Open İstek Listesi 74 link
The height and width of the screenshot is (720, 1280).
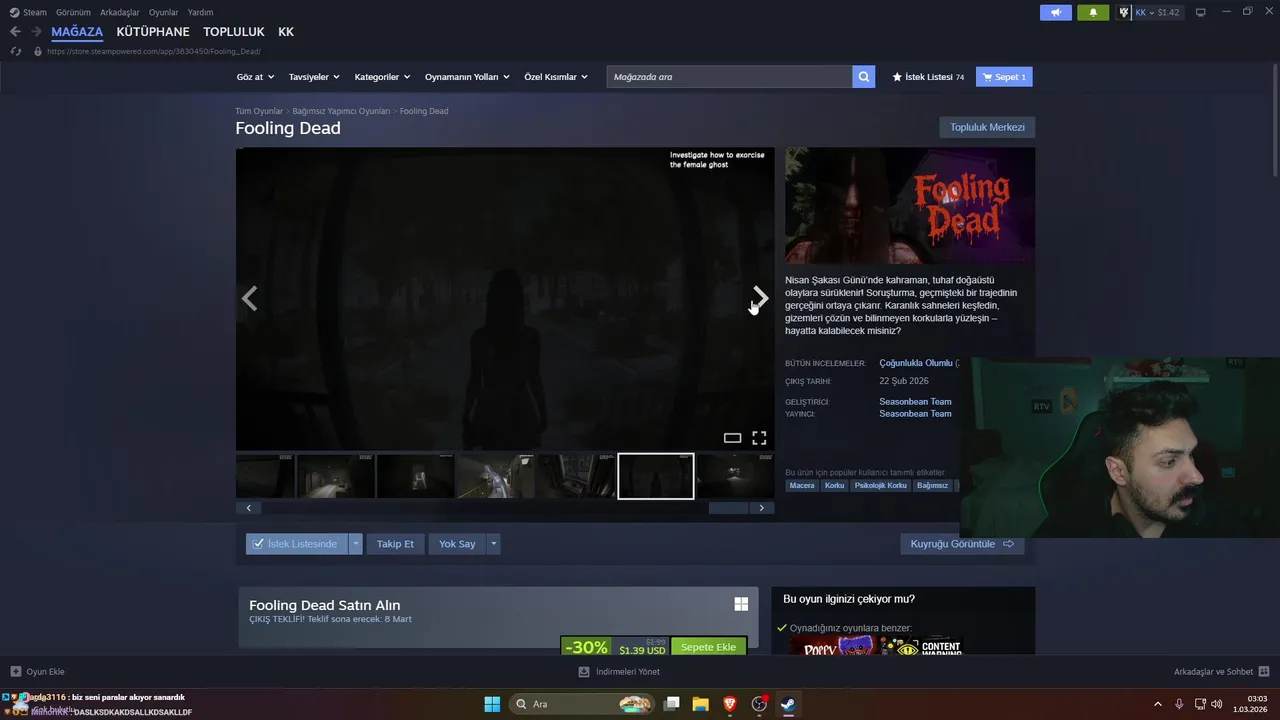pyautogui.click(x=928, y=77)
